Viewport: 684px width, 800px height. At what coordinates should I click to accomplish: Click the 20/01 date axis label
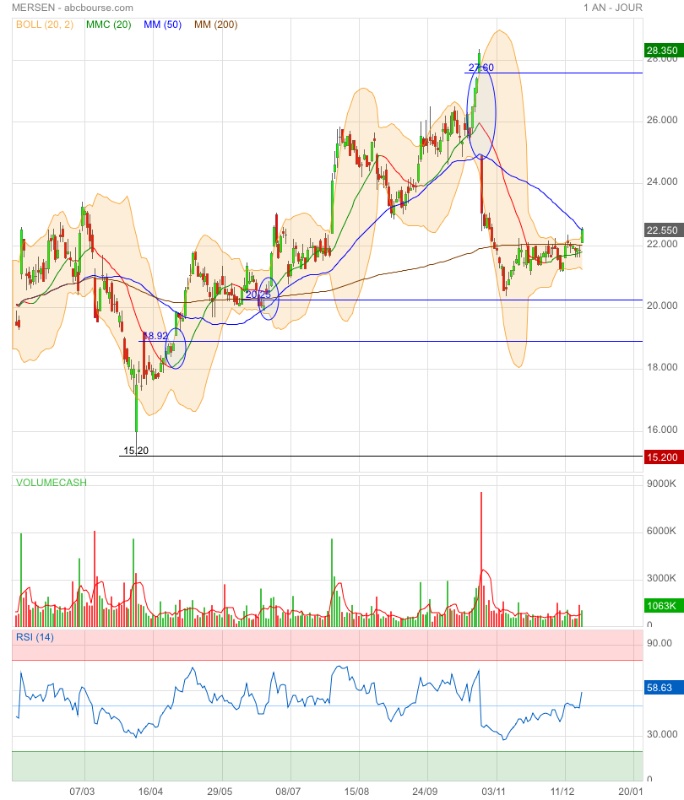[630, 791]
